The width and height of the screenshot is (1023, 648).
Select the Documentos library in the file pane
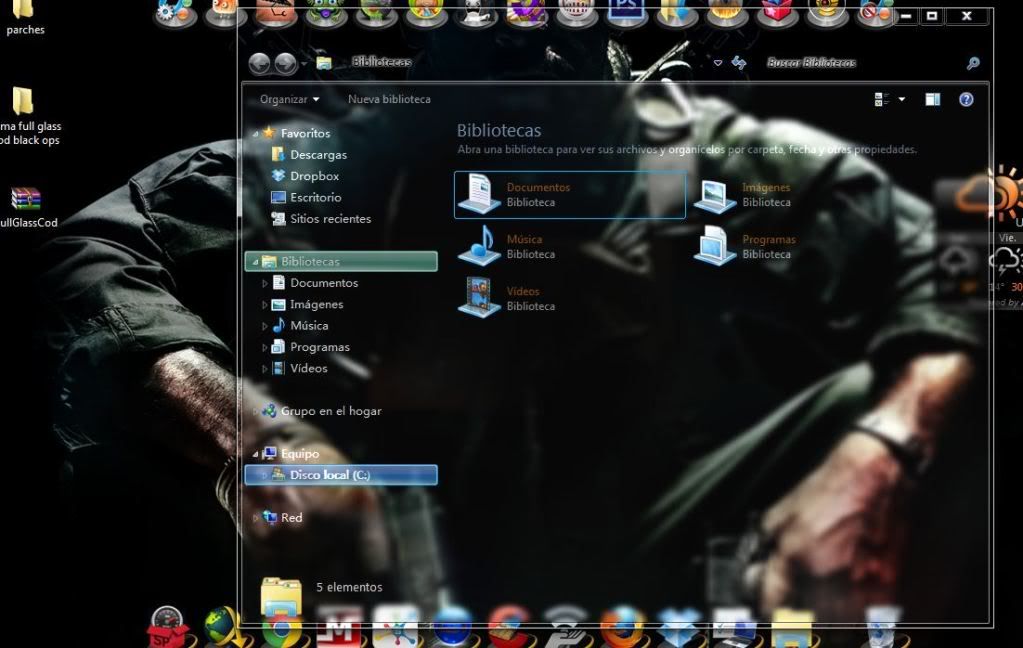570,194
